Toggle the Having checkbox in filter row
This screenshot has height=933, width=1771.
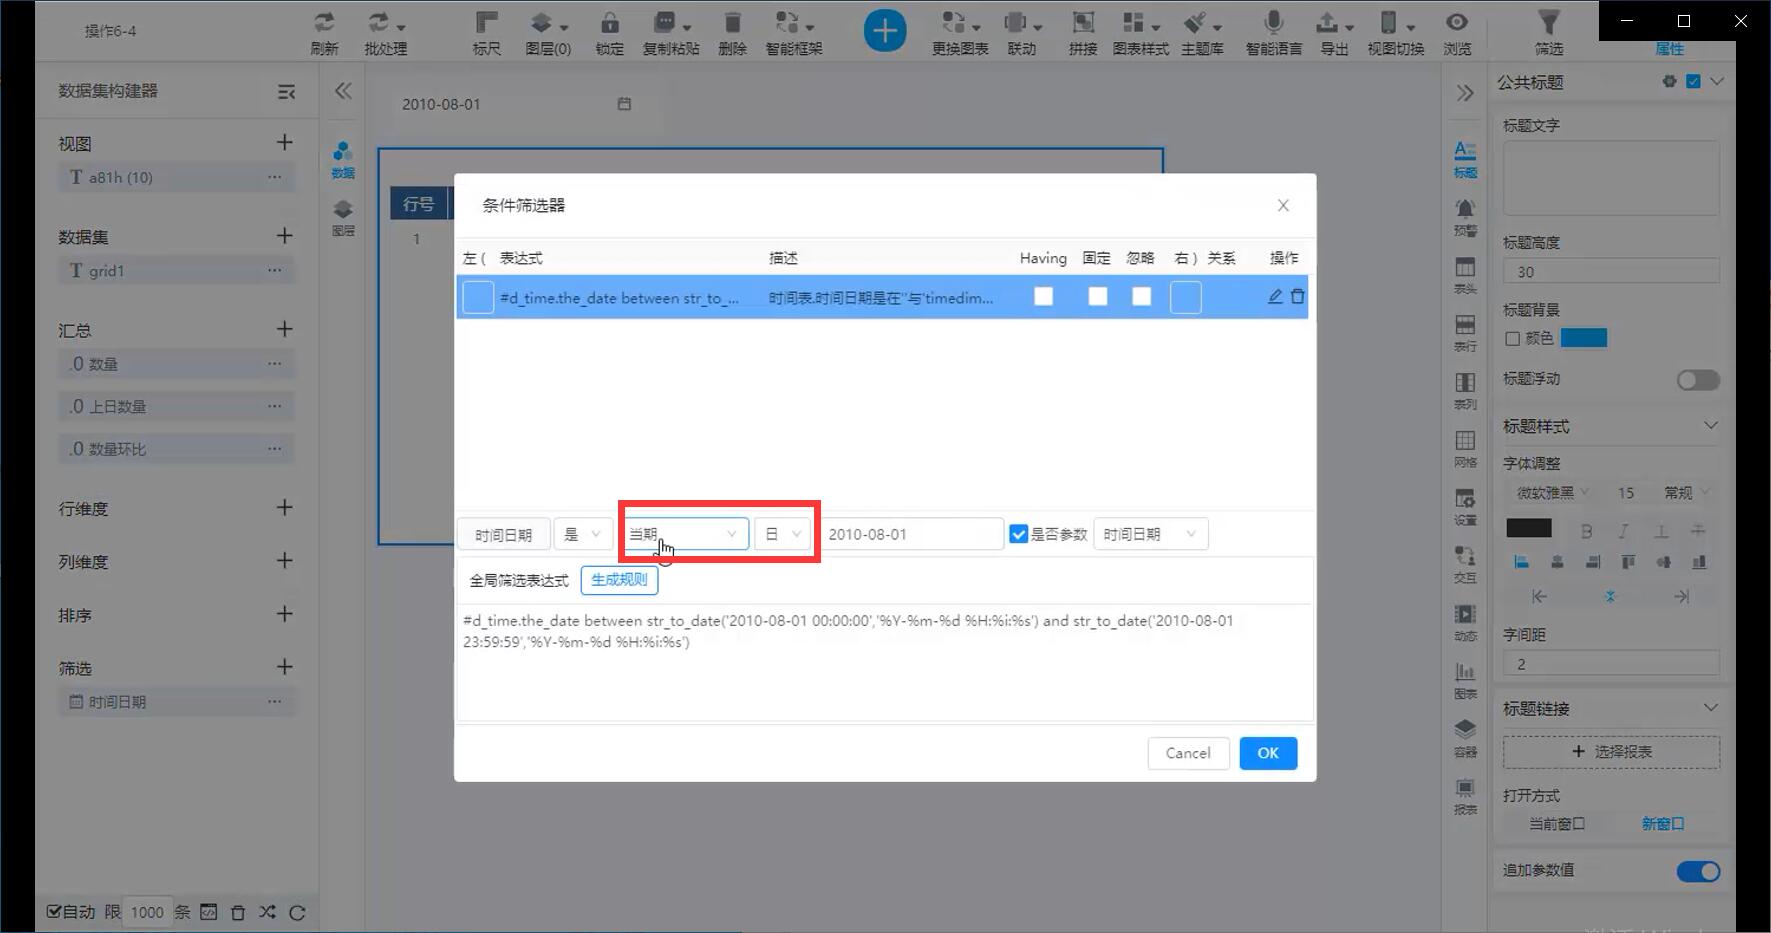point(1043,297)
